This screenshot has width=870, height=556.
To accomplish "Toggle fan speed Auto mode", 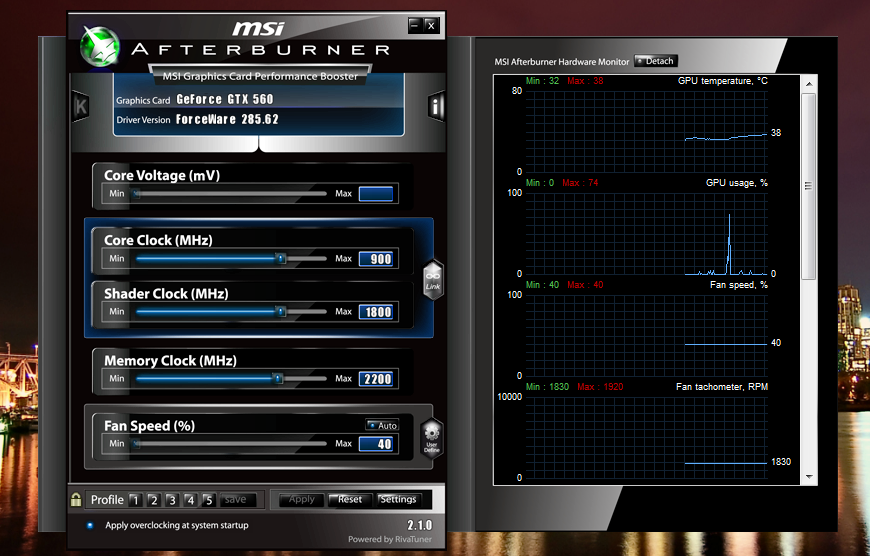I will click(x=382, y=426).
